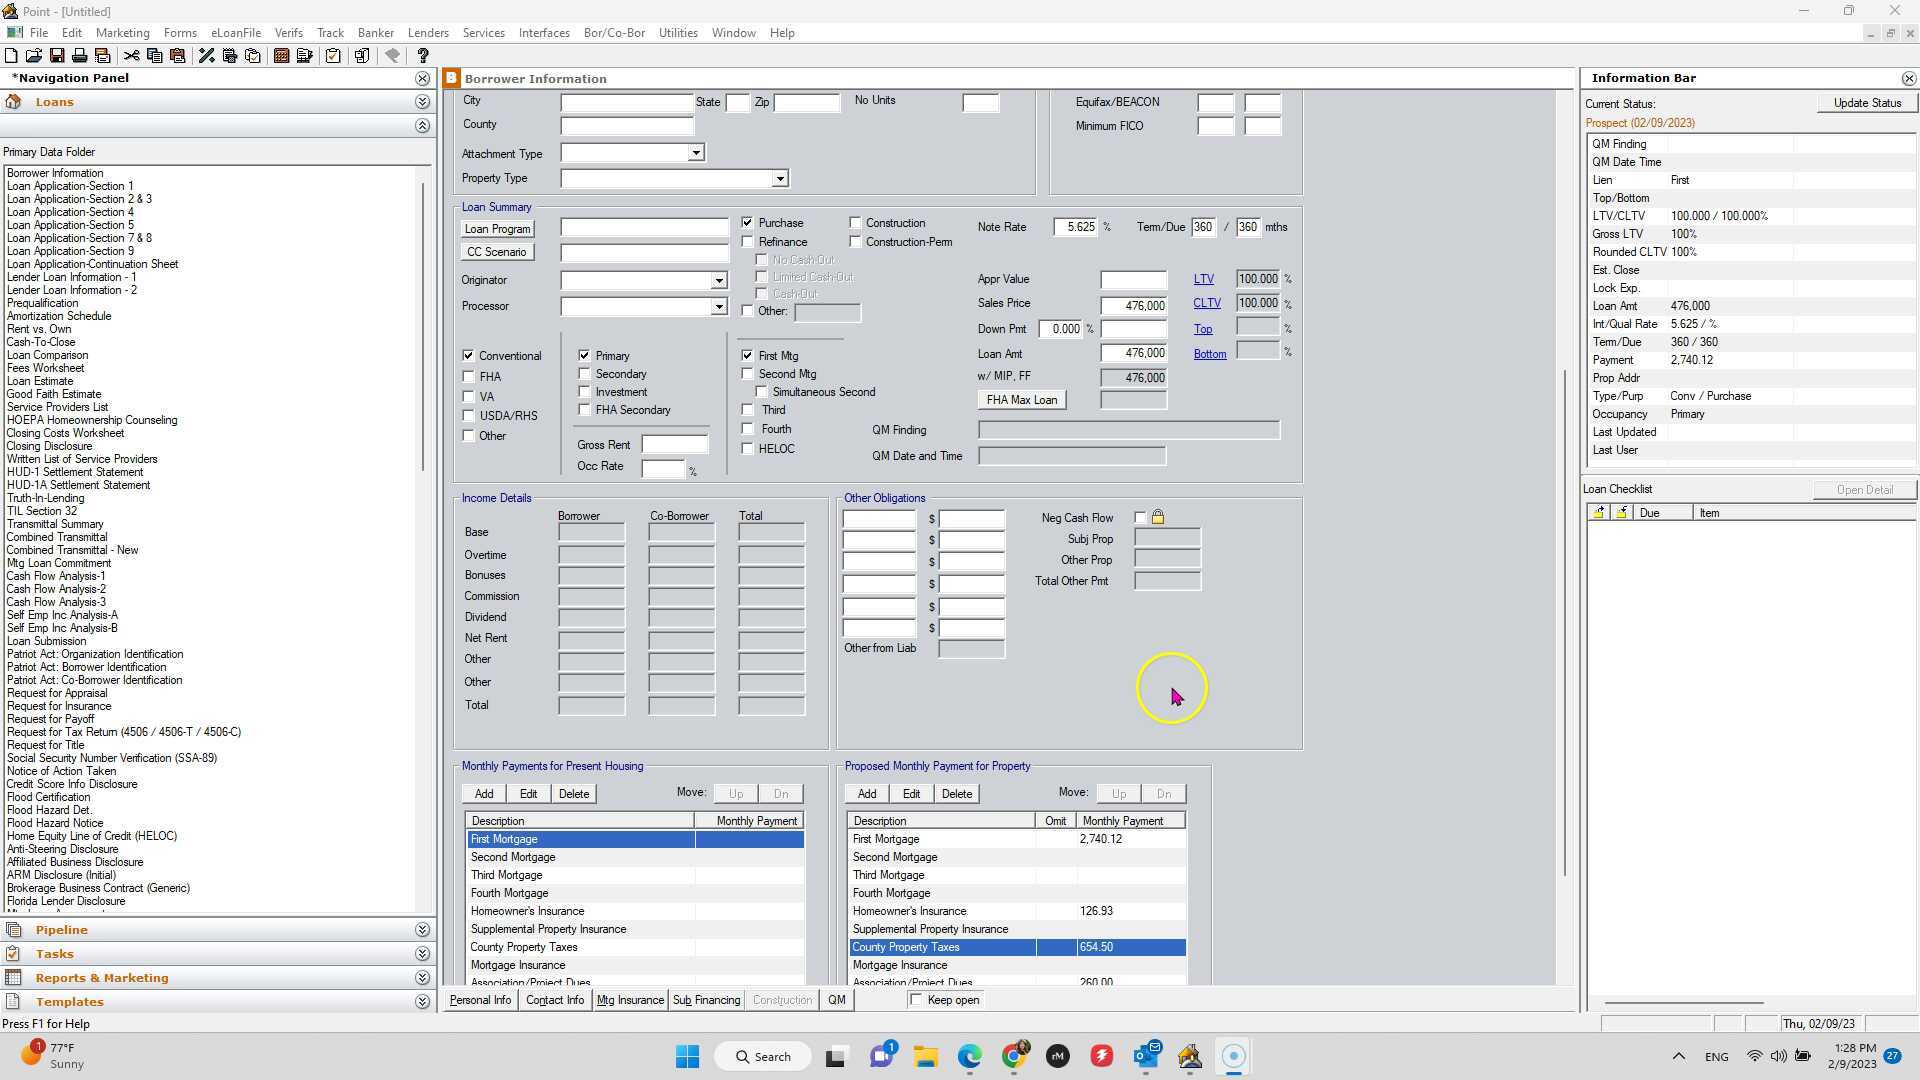The width and height of the screenshot is (1920, 1080).
Task: Click the save floppy disk icon
Action: coord(57,56)
